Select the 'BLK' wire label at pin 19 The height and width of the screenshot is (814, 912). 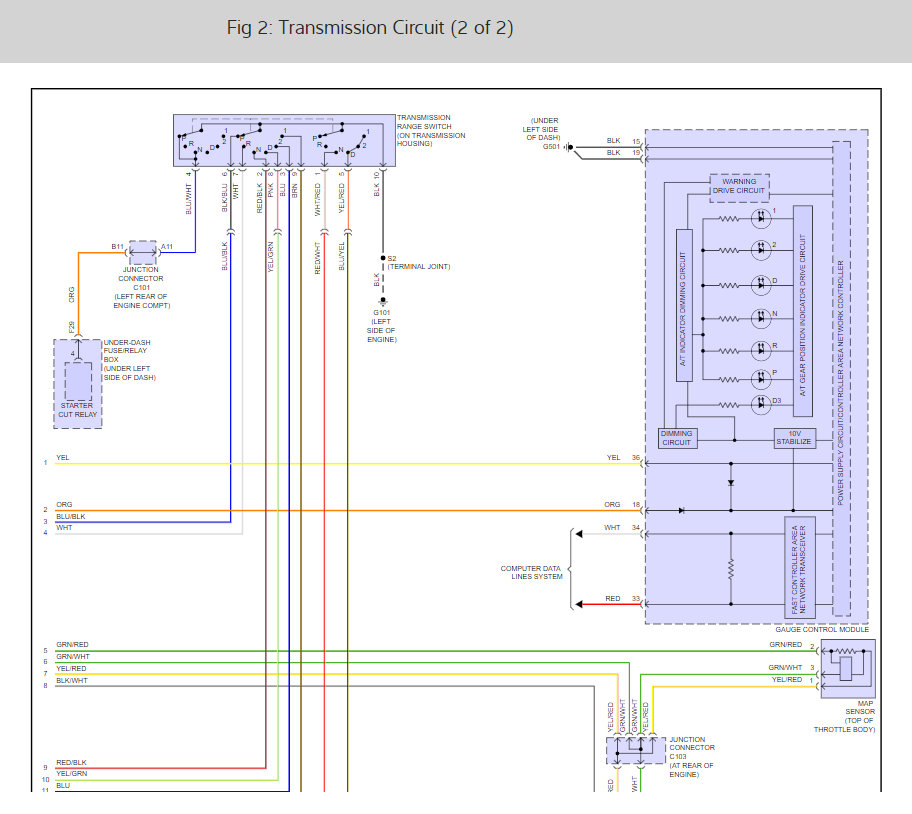tap(614, 152)
